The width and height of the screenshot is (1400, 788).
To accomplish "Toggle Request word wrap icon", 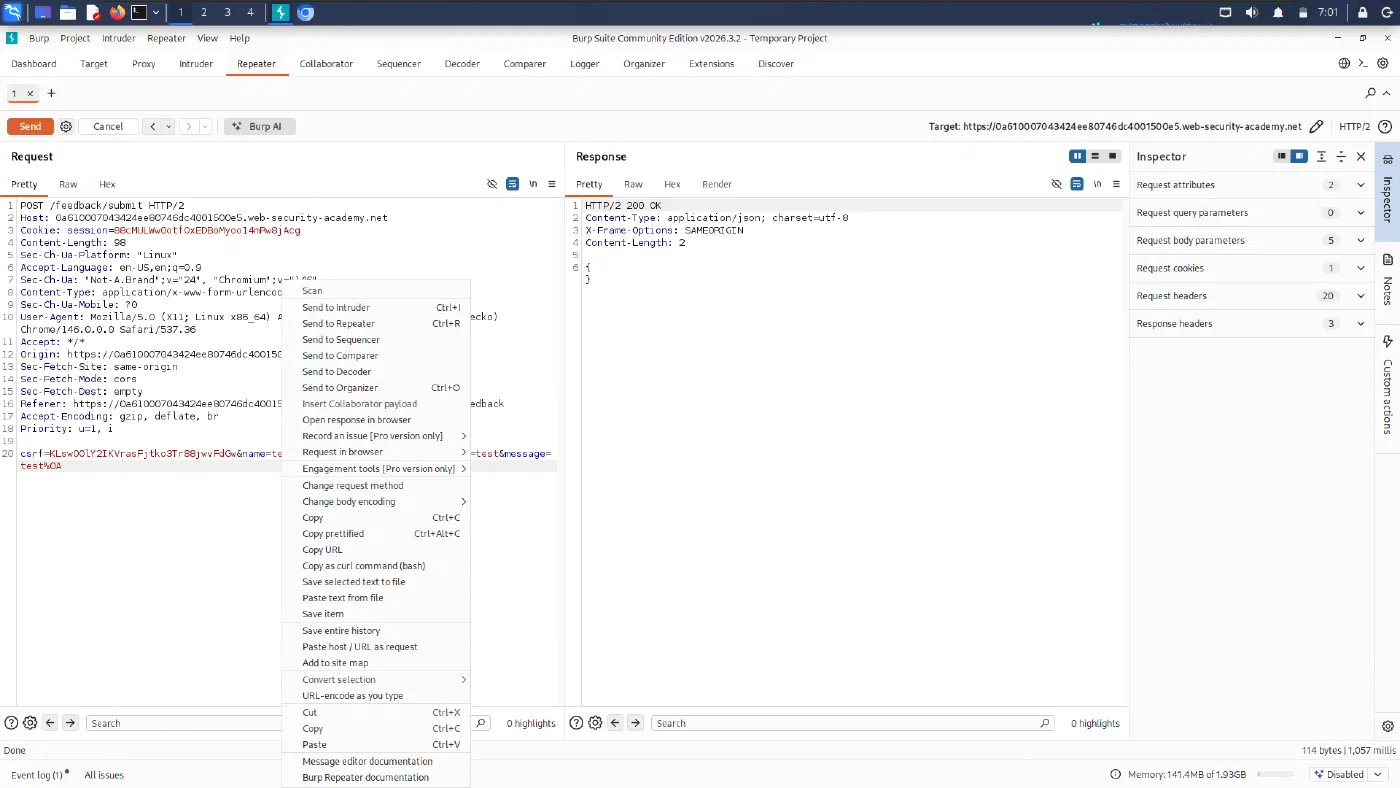I will tap(512, 184).
